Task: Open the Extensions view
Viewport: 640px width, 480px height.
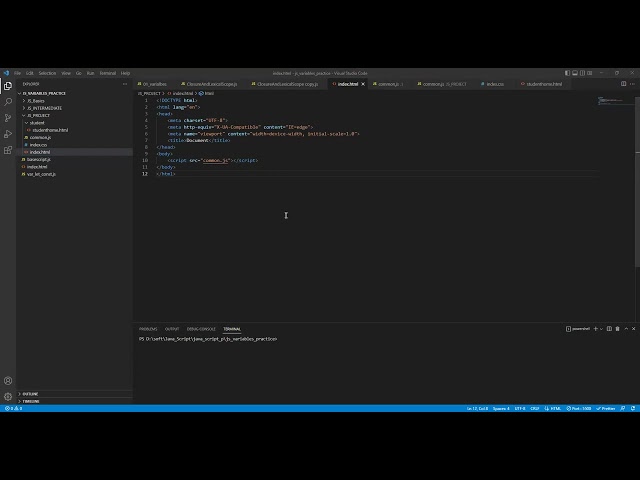Action: pos(8,150)
